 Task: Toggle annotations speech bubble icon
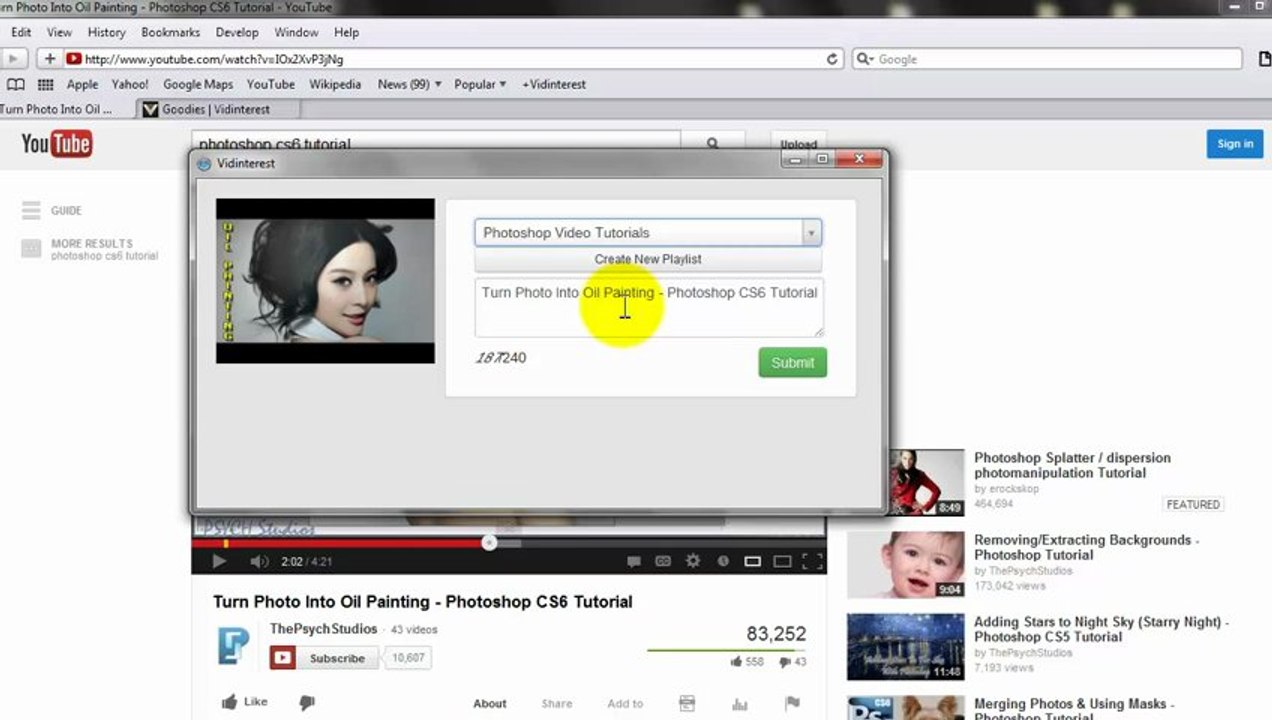pyautogui.click(x=633, y=562)
